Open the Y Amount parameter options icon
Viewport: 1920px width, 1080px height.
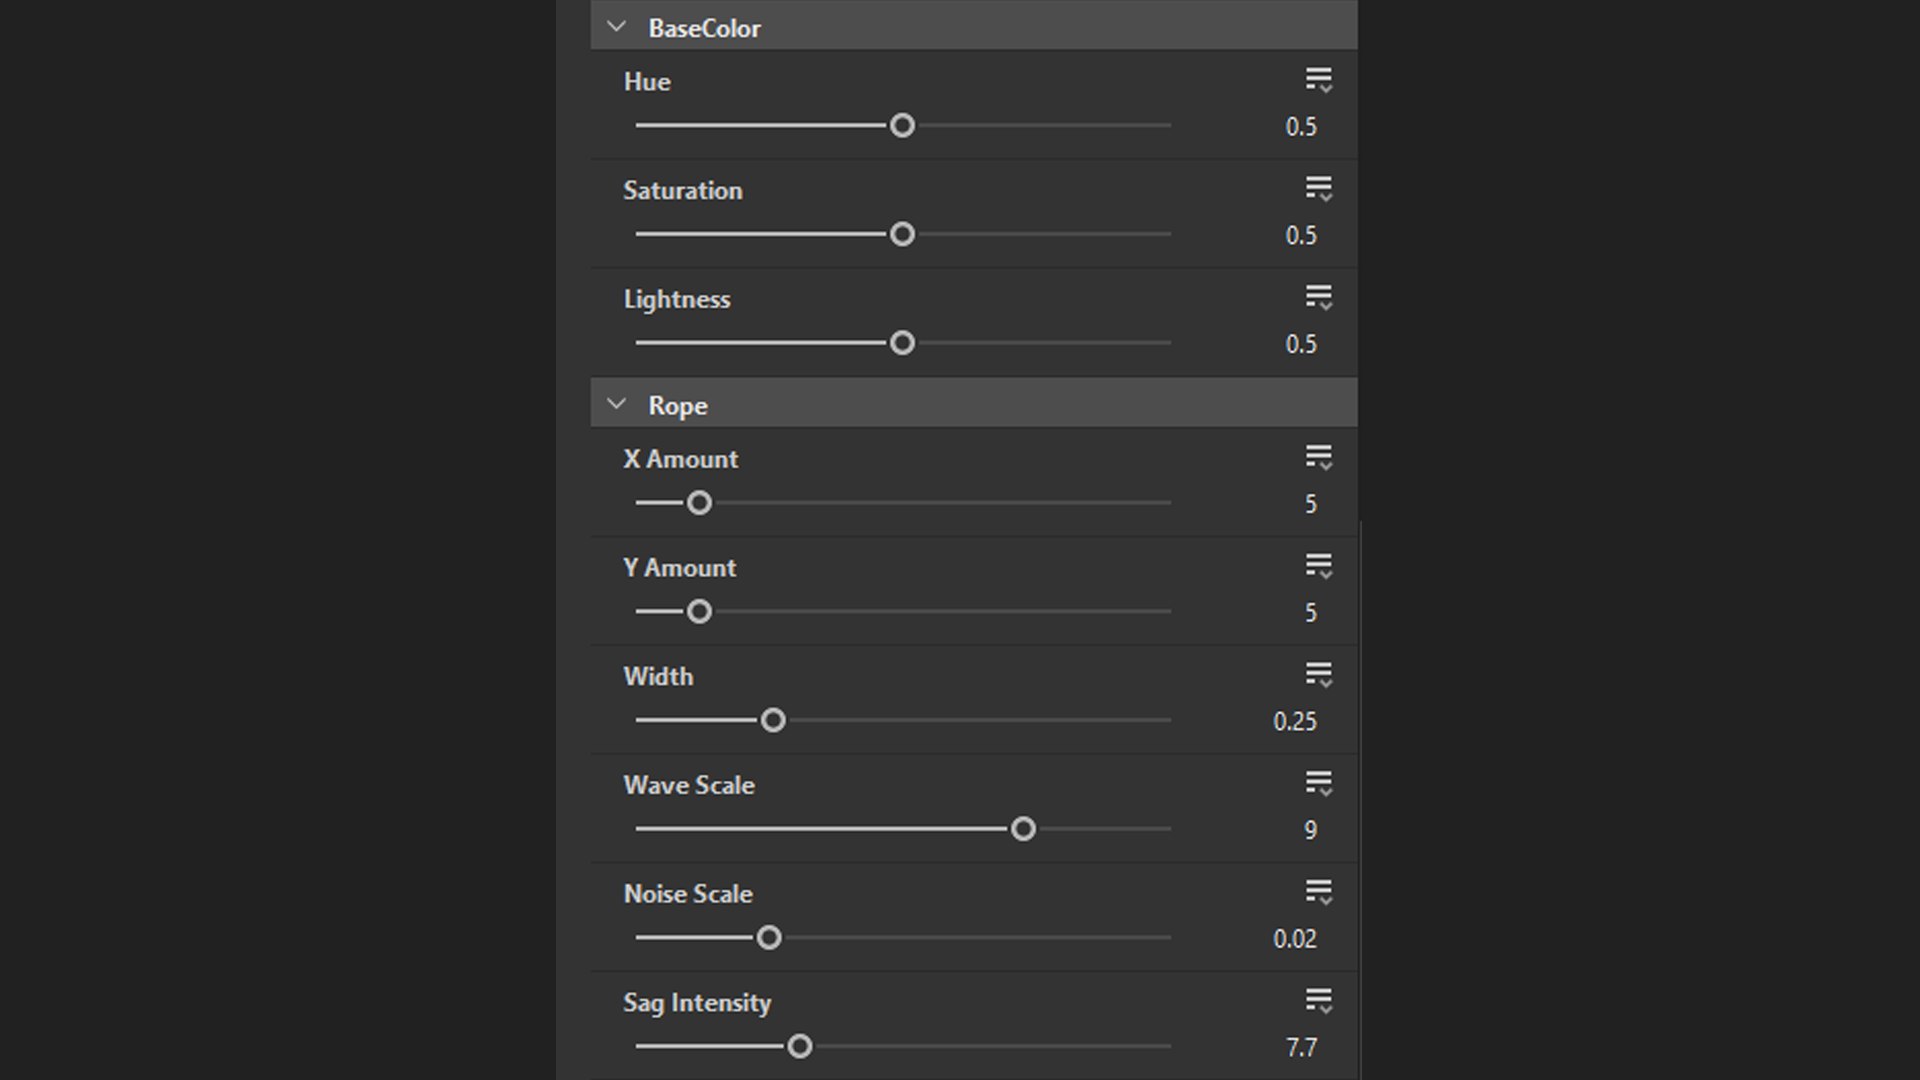pyautogui.click(x=1318, y=566)
